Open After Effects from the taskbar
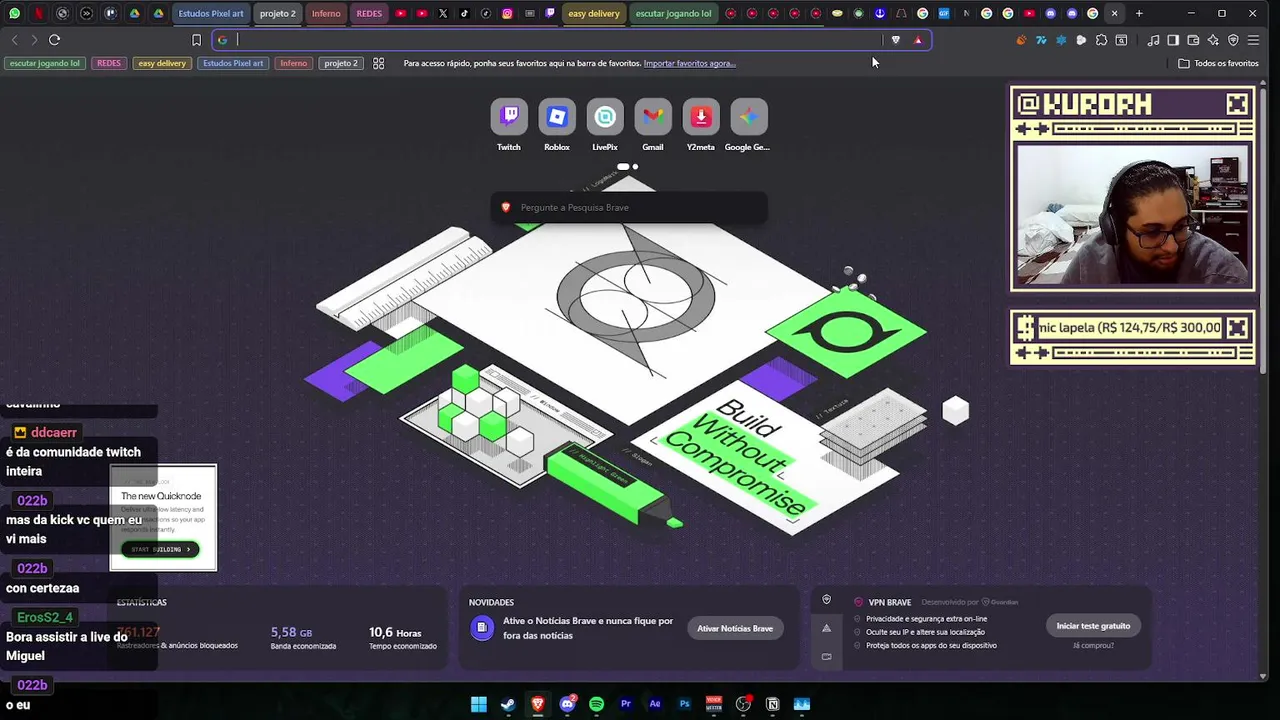1280x720 pixels. click(x=655, y=704)
